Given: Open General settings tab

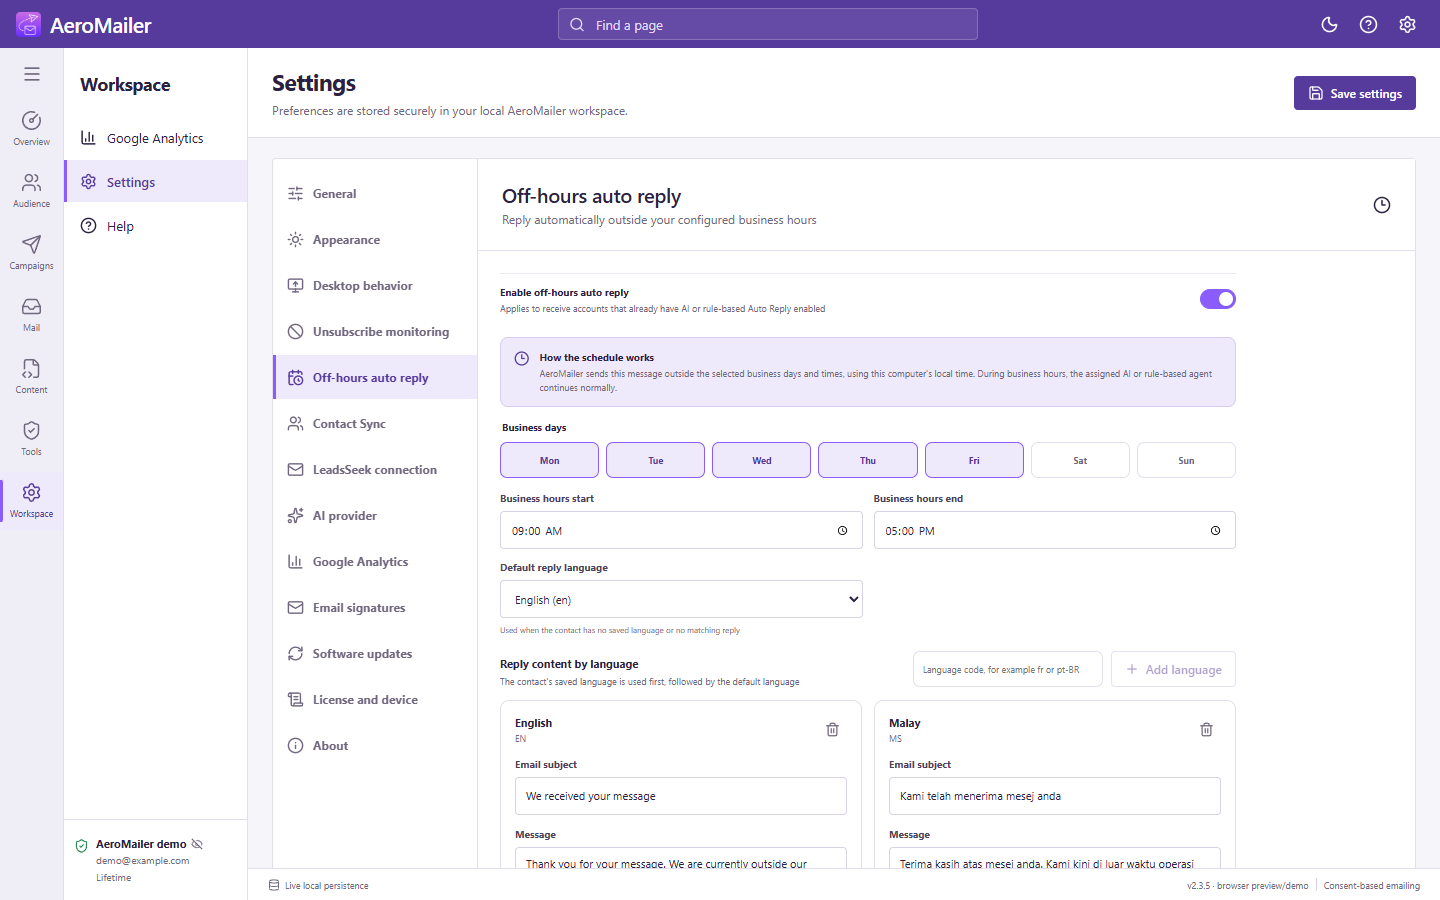Looking at the screenshot, I should pos(375,194).
